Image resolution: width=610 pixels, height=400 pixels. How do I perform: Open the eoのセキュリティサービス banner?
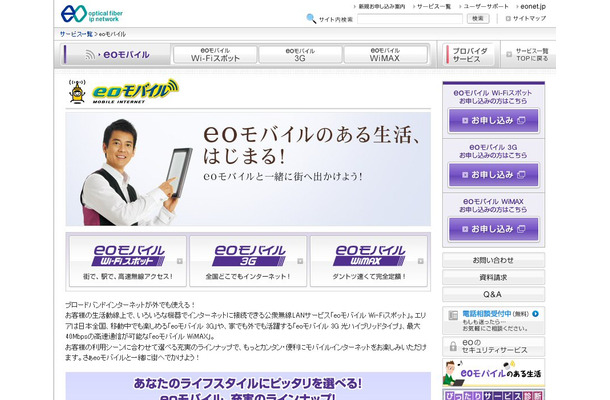coord(493,346)
